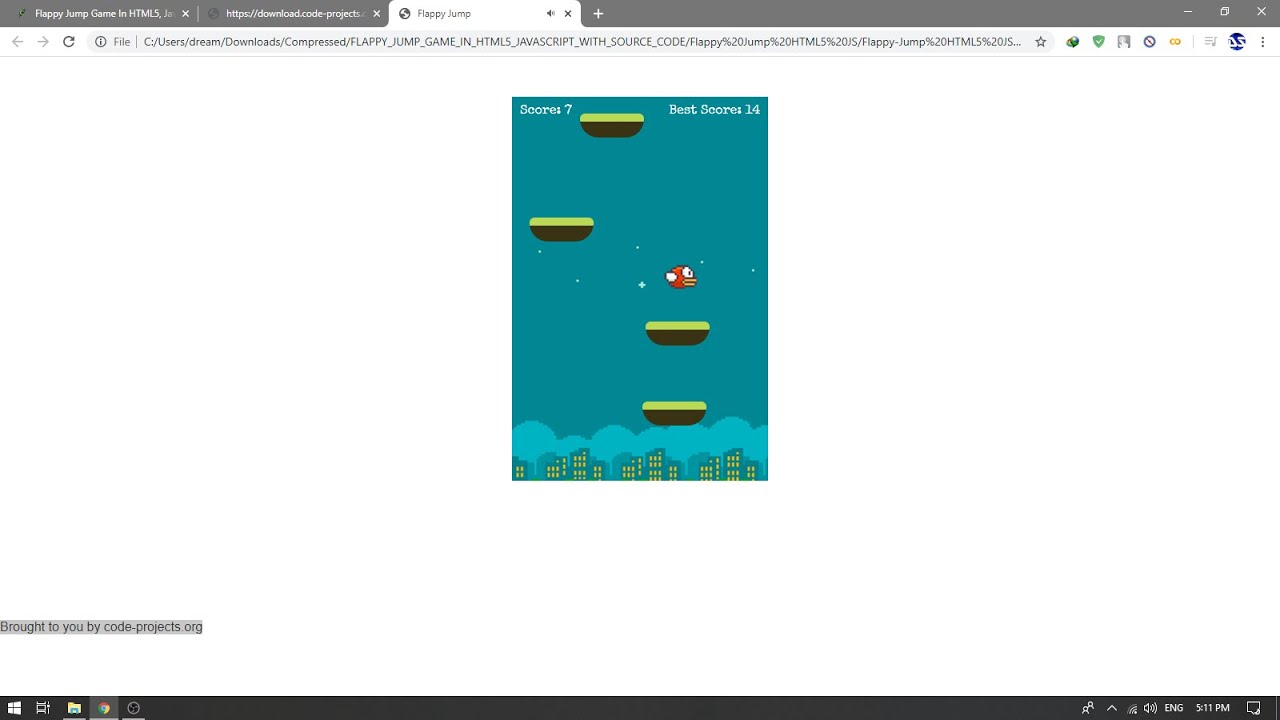
Task: Open the green shield adblock extension
Action: tap(1098, 42)
